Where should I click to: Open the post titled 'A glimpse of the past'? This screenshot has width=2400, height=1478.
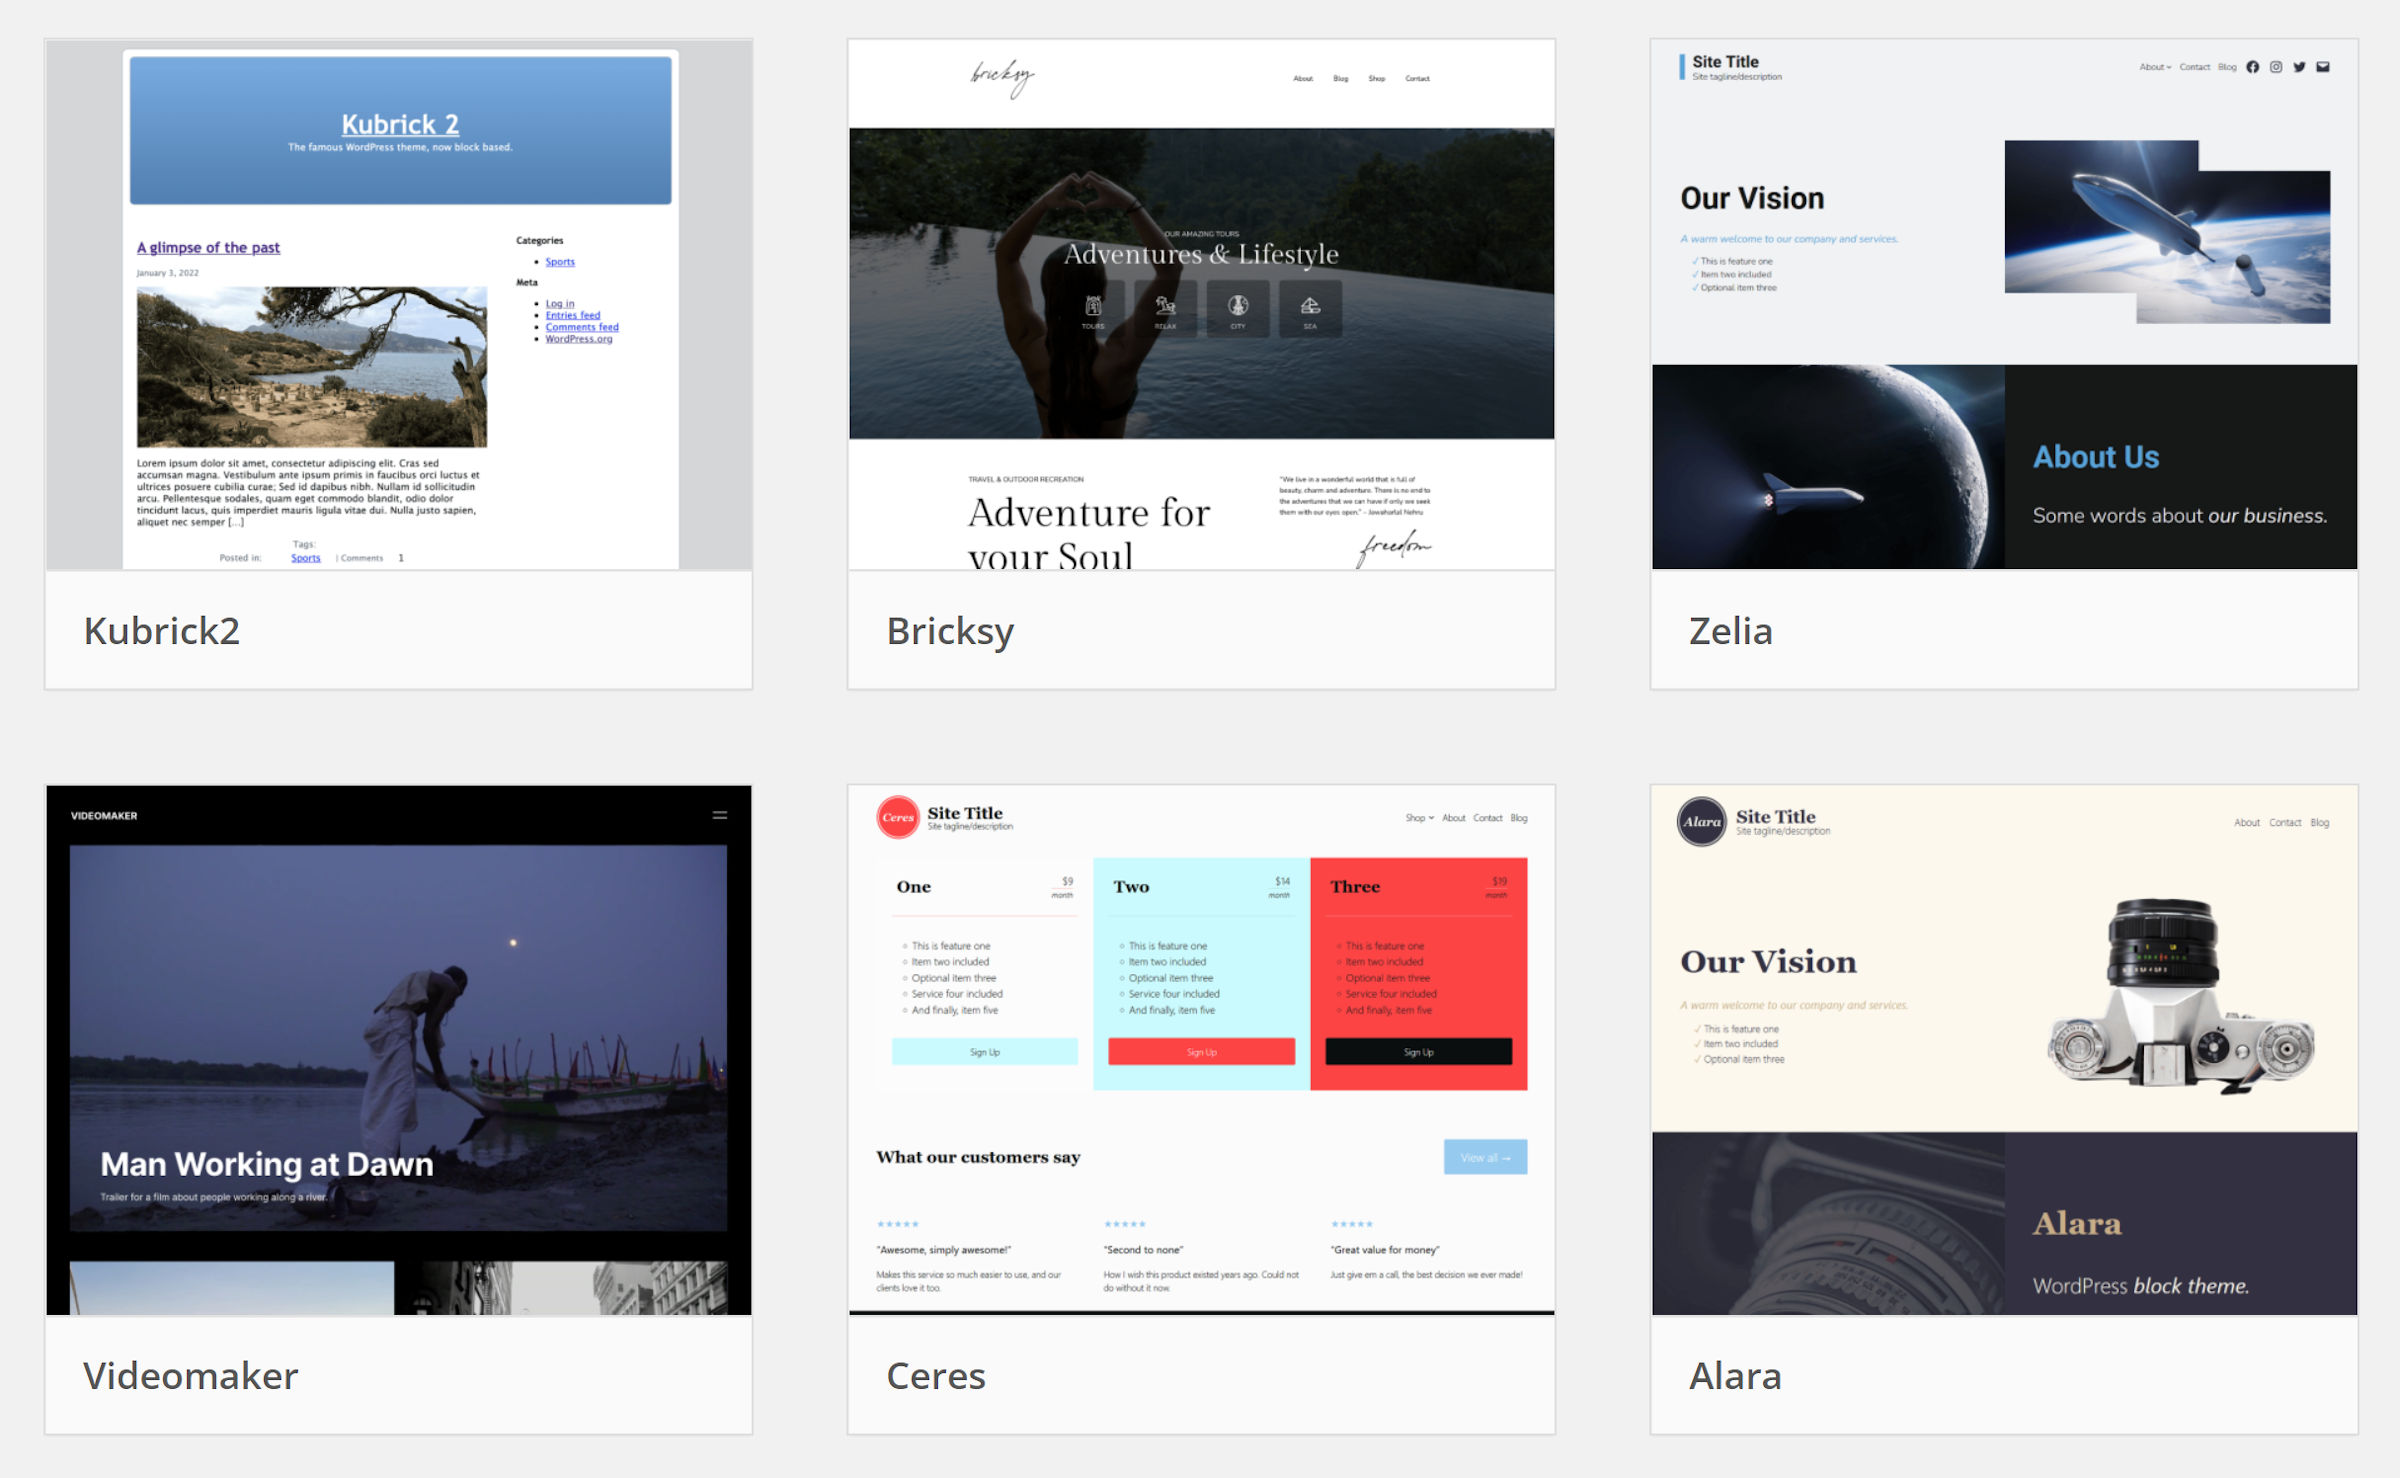(207, 247)
